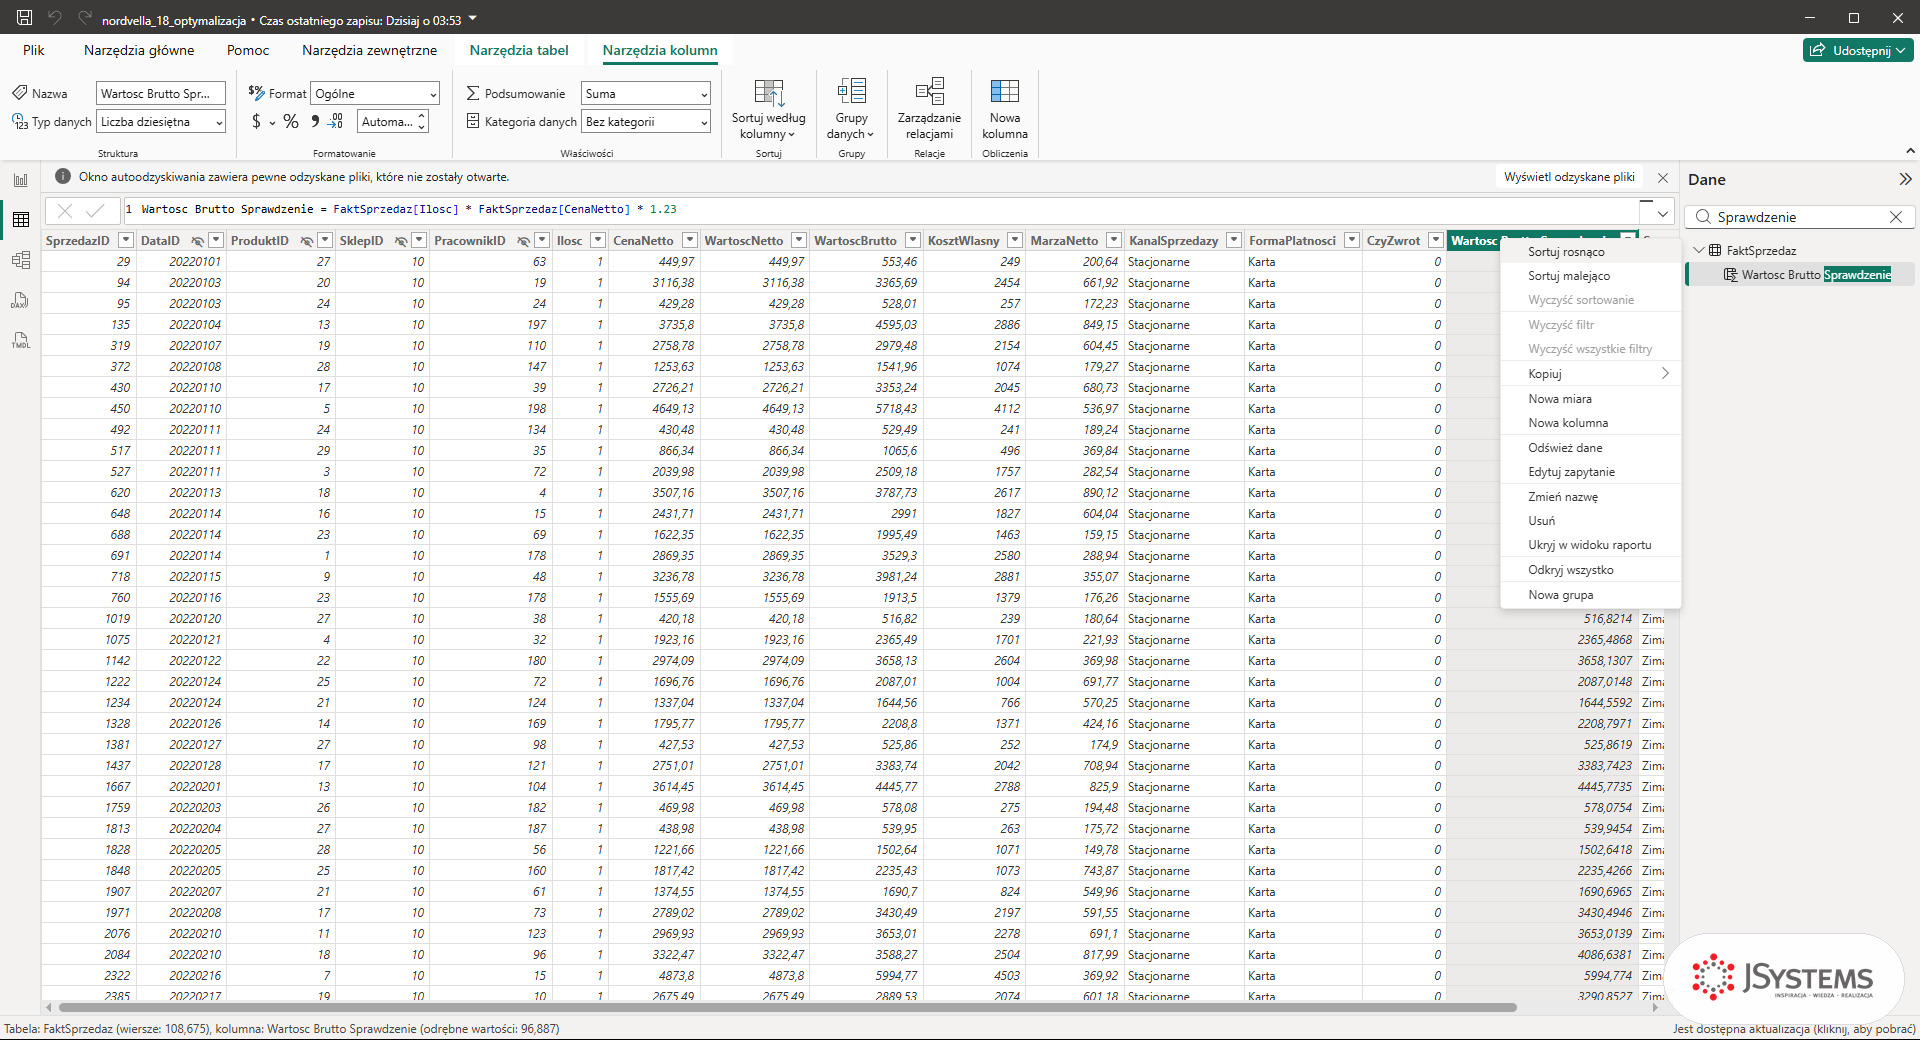Open the Format dropdown showing Ogólne
This screenshot has height=1040, width=1920.
coord(375,93)
